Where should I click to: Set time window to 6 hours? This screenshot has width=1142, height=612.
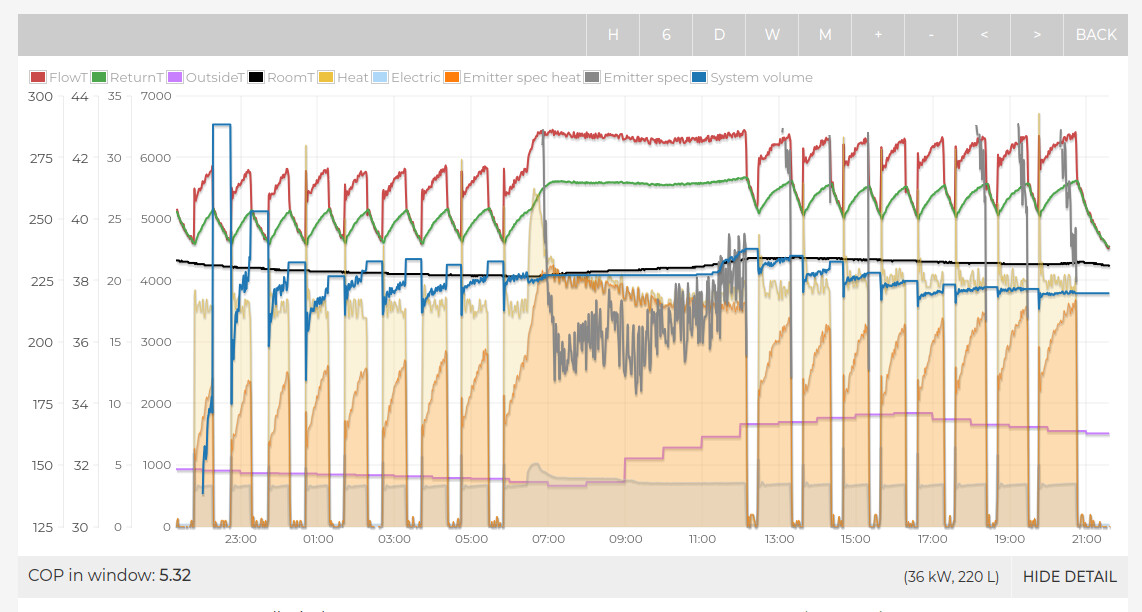tap(666, 35)
